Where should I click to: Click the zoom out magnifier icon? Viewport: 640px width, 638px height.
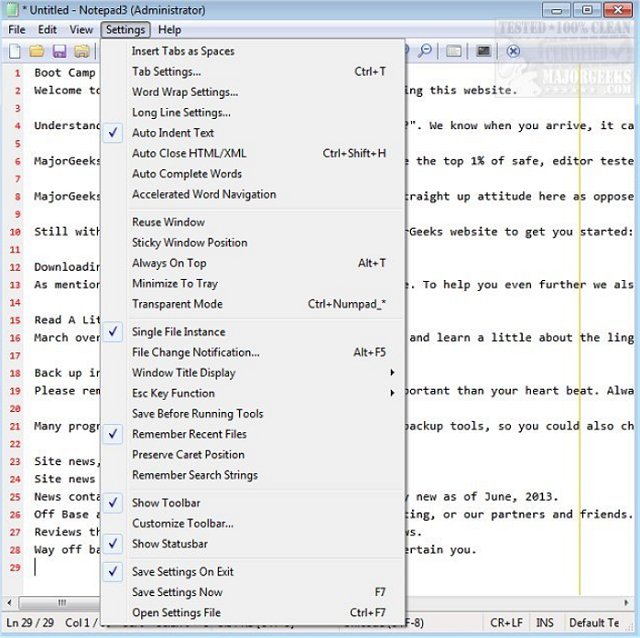(x=425, y=51)
